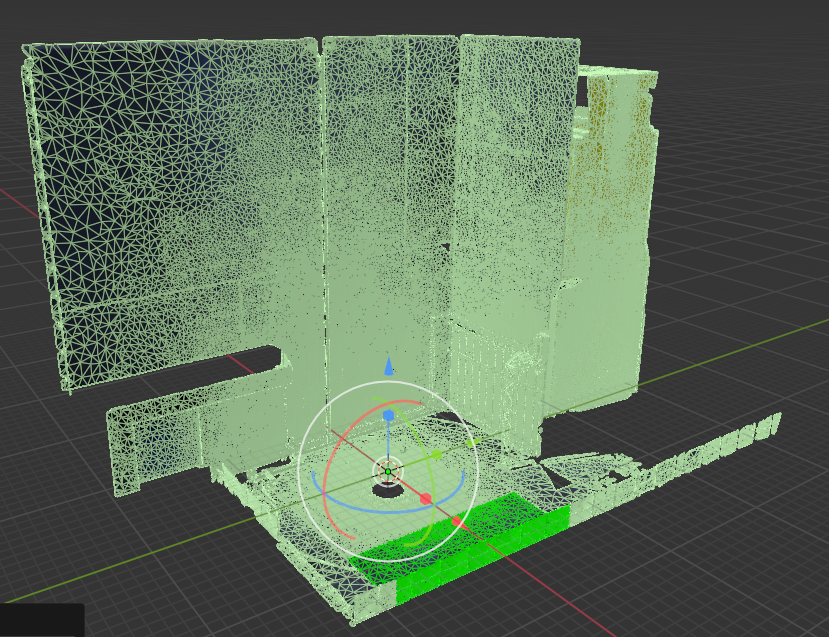Click the green cube handle on the Y axis
This screenshot has width=829, height=637.
(x=437, y=455)
